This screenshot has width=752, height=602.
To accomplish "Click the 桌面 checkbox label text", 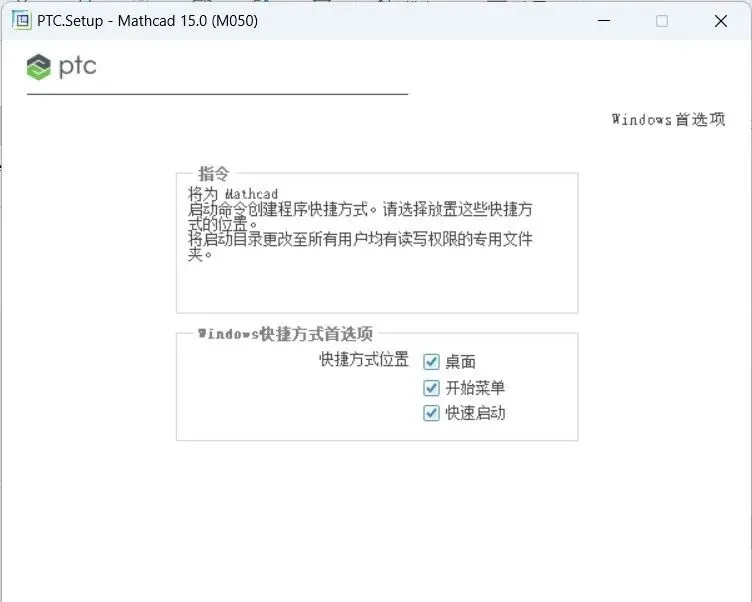I will (x=460, y=362).
